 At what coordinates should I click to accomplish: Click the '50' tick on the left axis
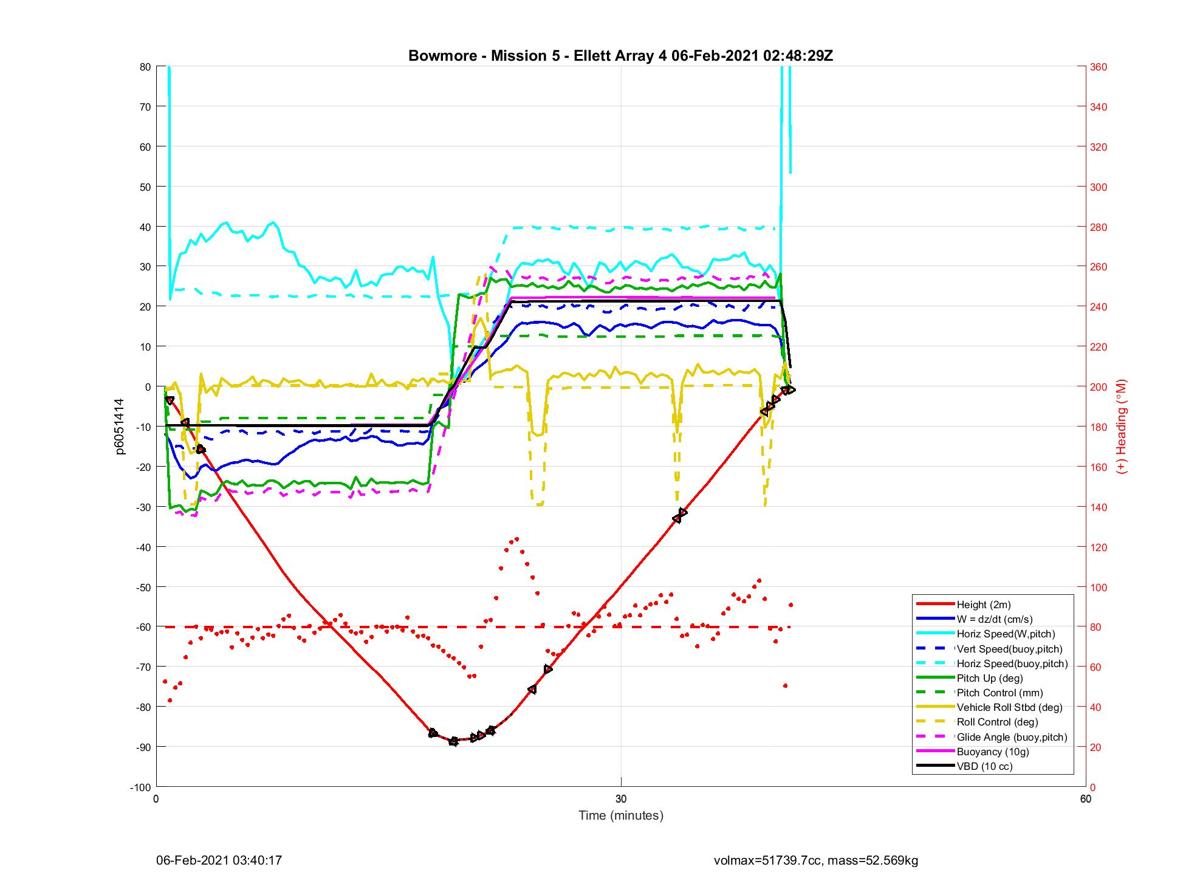(x=144, y=187)
